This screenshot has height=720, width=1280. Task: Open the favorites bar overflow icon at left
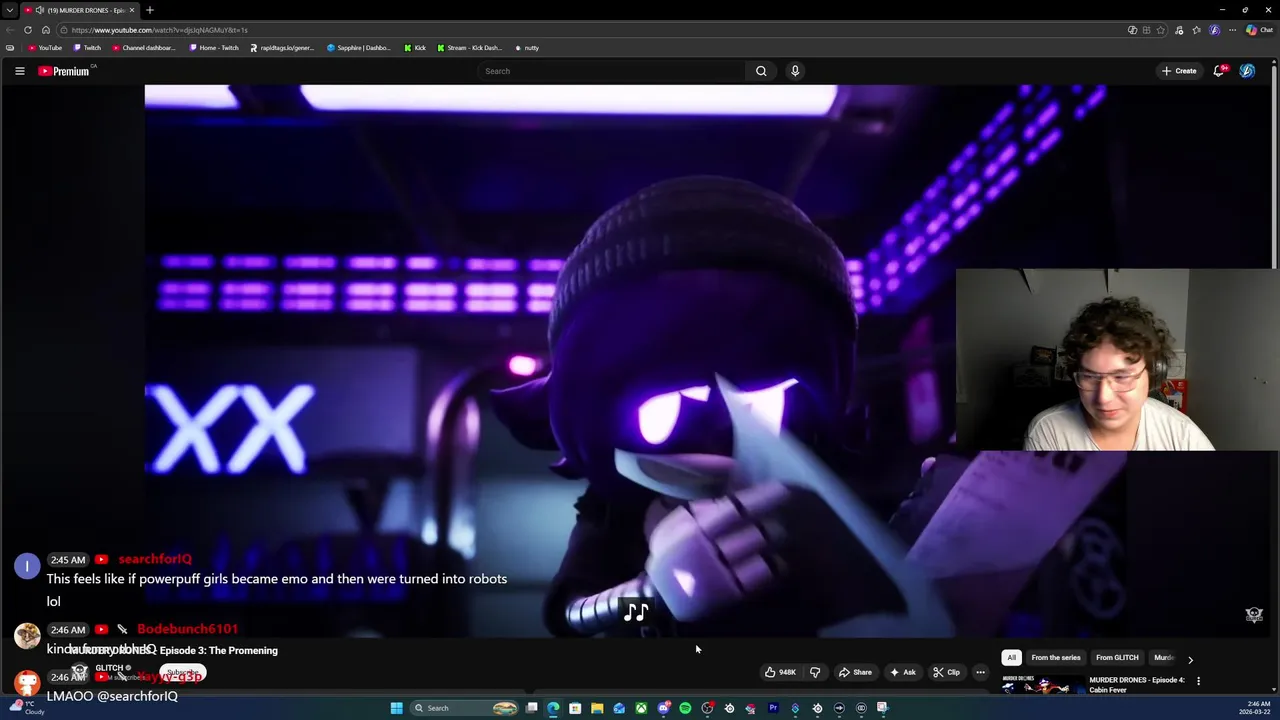point(10,48)
